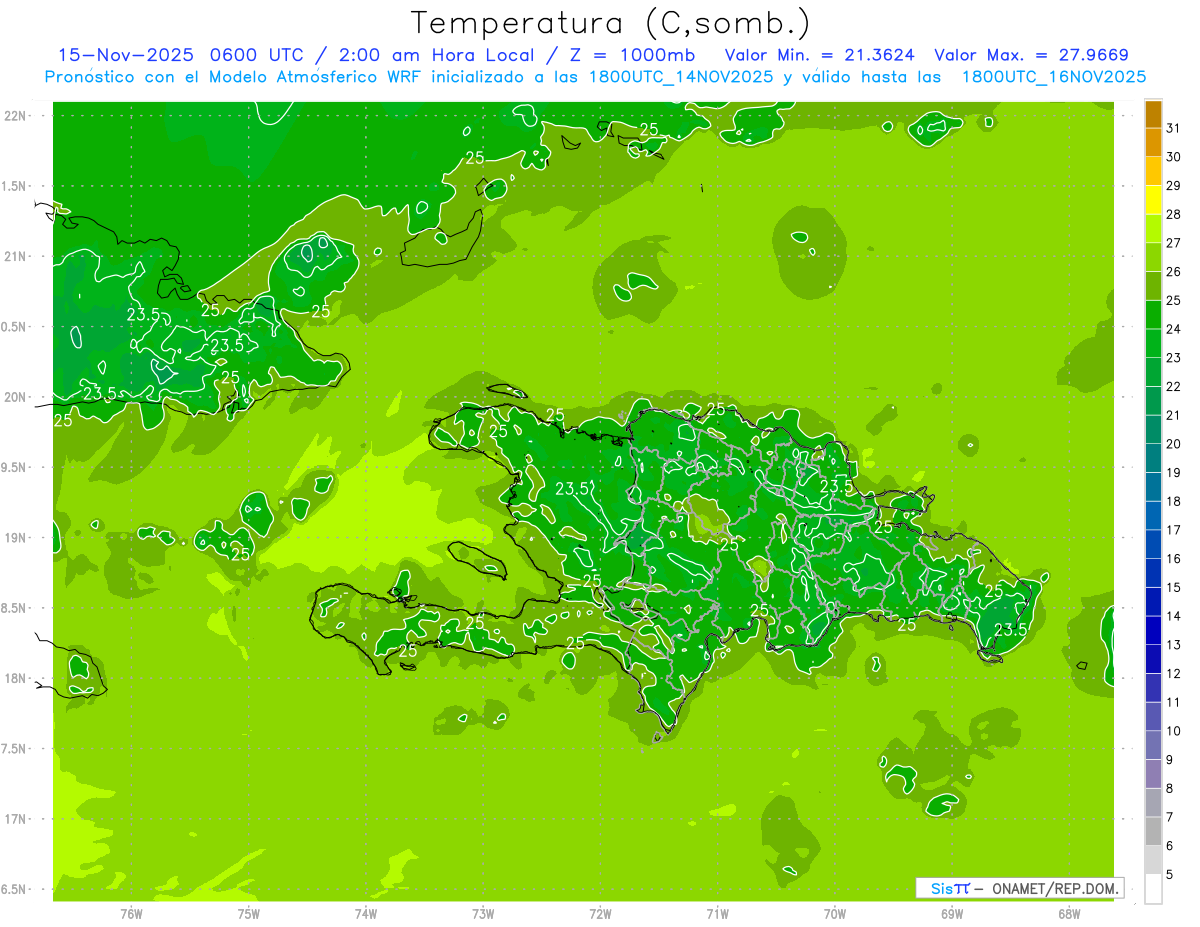This screenshot has width=1200, height=927.
Task: Click the color scale label '8'
Action: [1171, 789]
